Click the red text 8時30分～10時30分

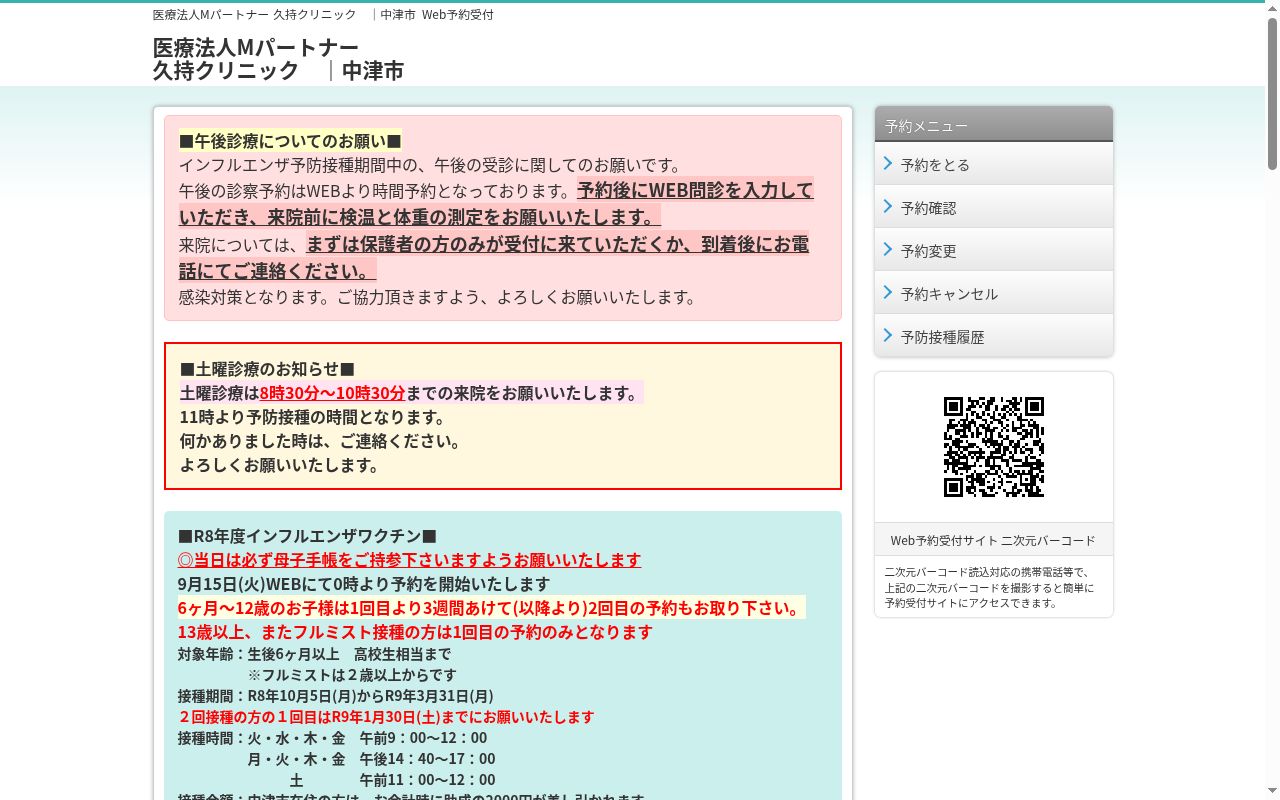332,393
